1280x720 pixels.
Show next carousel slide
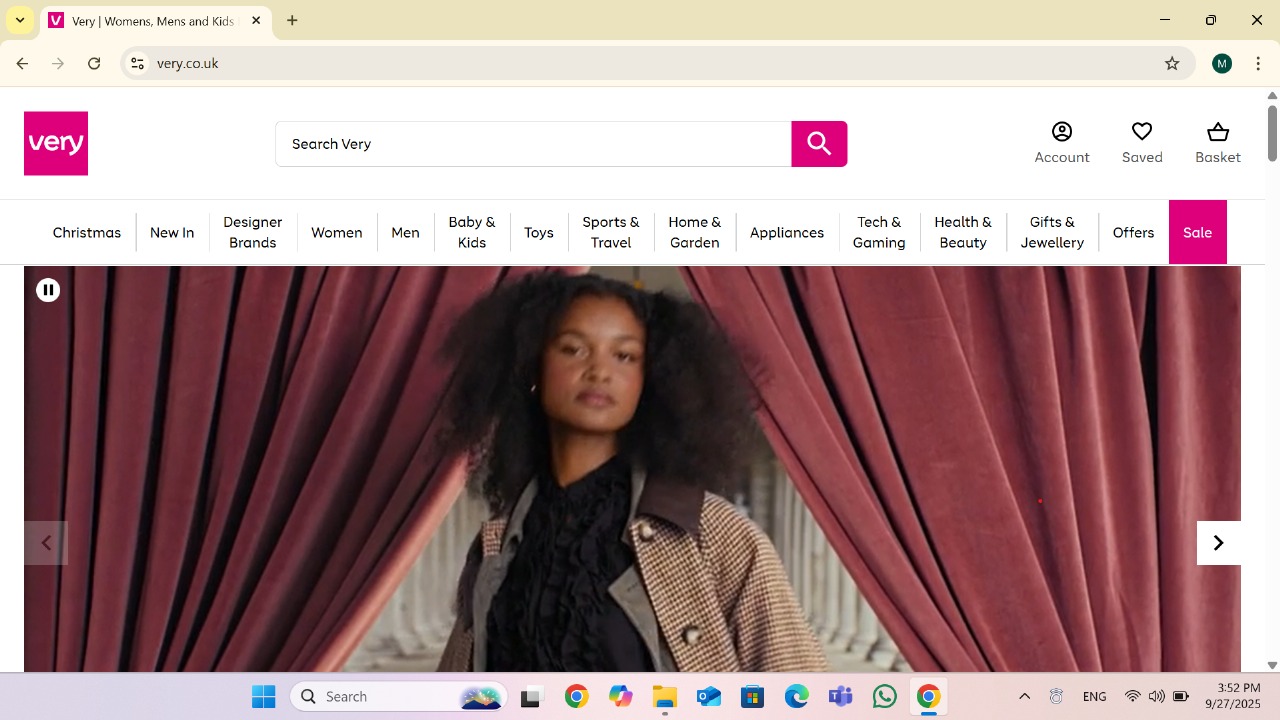[x=1218, y=543]
